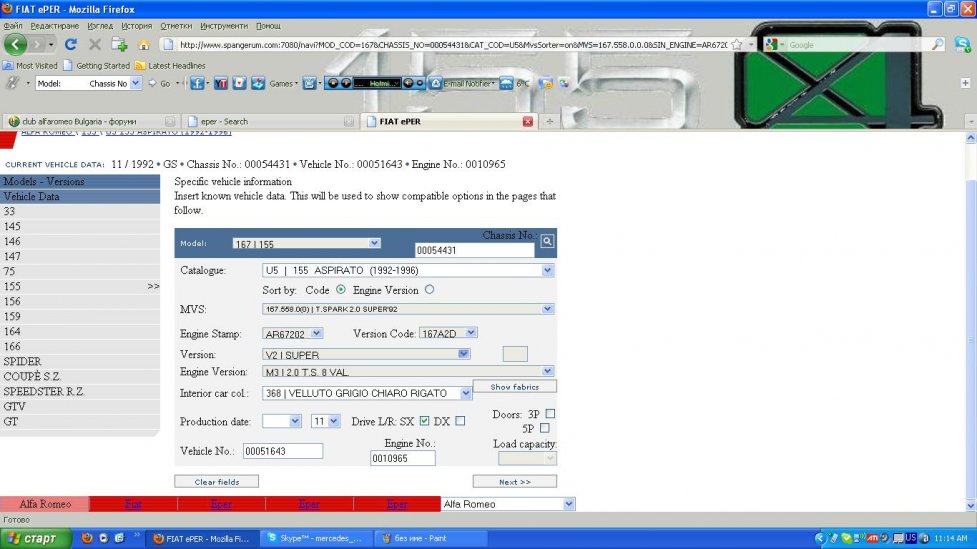Viewport: 977px width, 549px height.
Task: Select the Engine Version sort radio button
Action: (430, 290)
